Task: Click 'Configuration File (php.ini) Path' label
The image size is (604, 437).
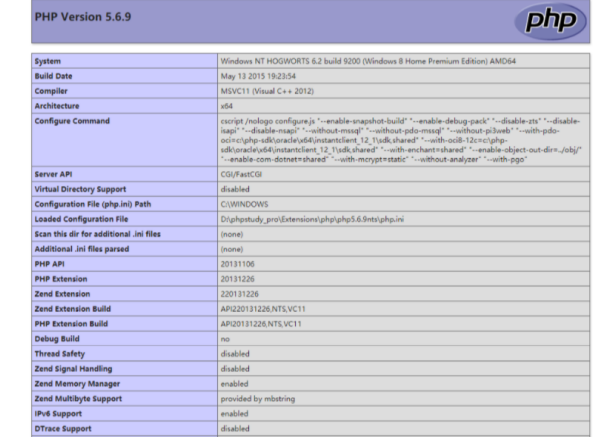Action: tap(93, 204)
